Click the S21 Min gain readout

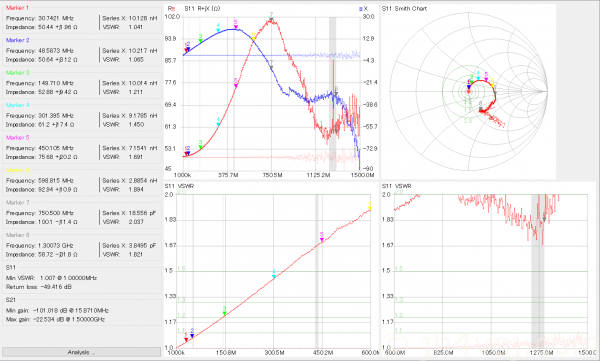click(x=57, y=310)
